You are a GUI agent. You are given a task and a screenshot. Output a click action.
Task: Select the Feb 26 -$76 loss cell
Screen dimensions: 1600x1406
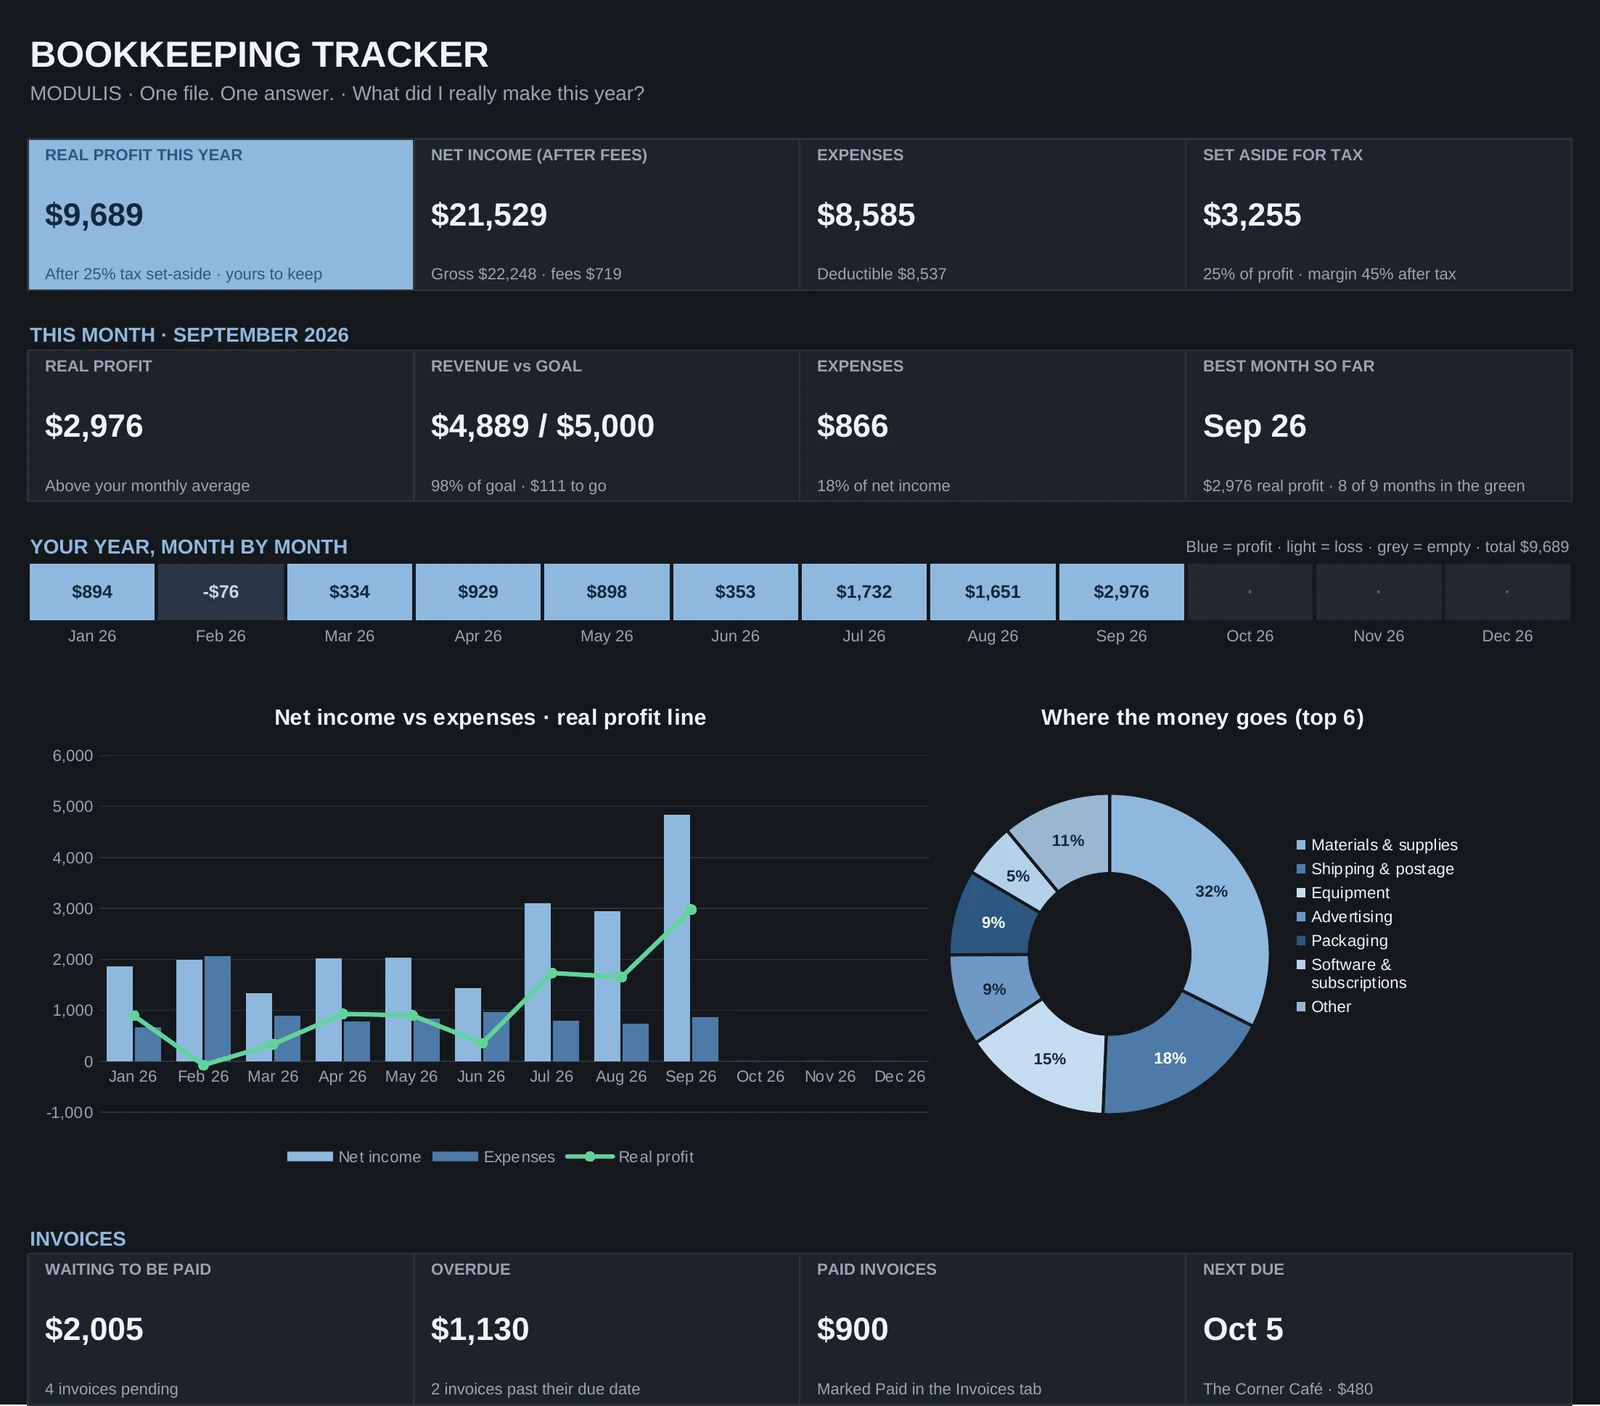click(x=221, y=592)
